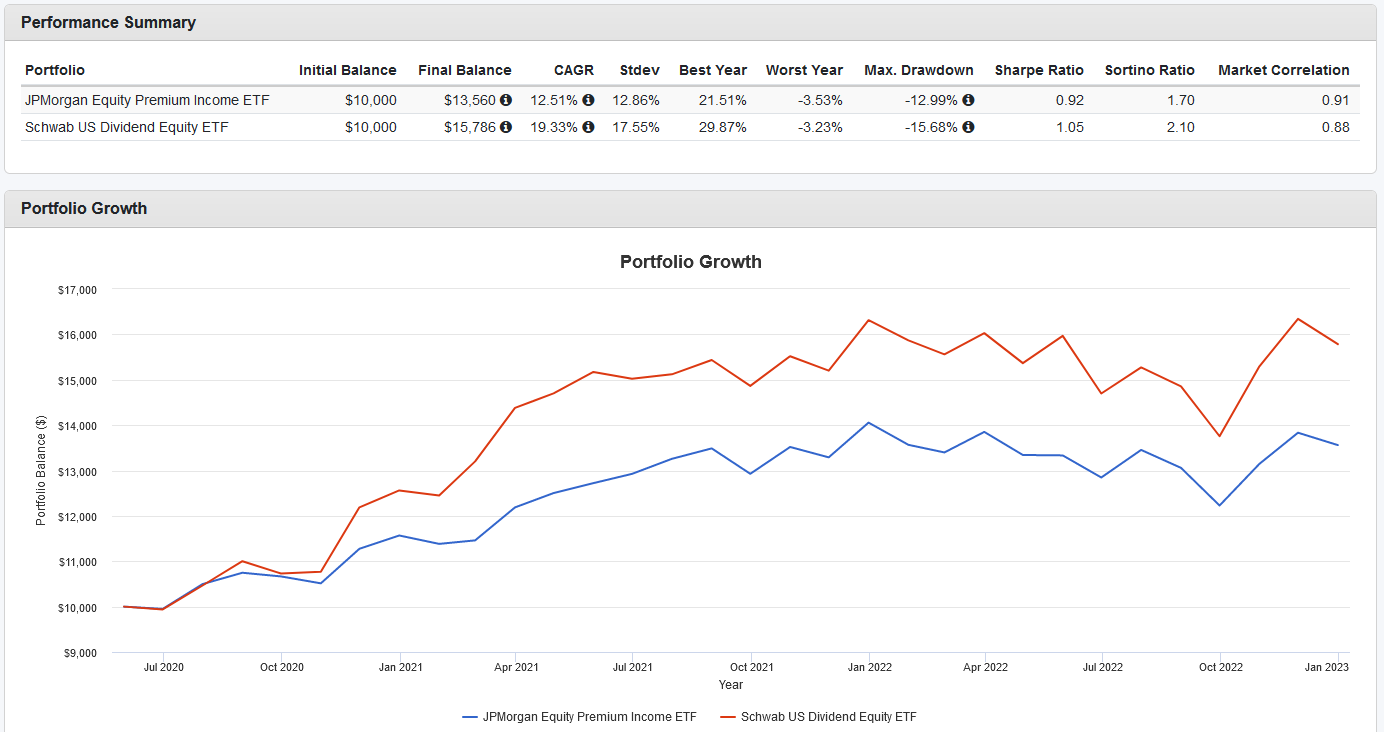This screenshot has width=1384, height=732.
Task: Click the 17.55% Stdev value
Action: point(635,127)
